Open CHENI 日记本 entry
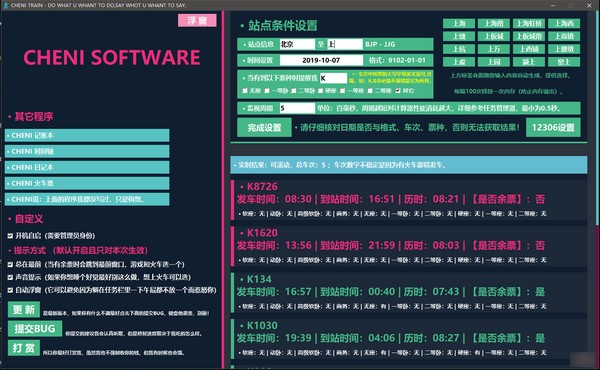600x370 pixels. 87,168
